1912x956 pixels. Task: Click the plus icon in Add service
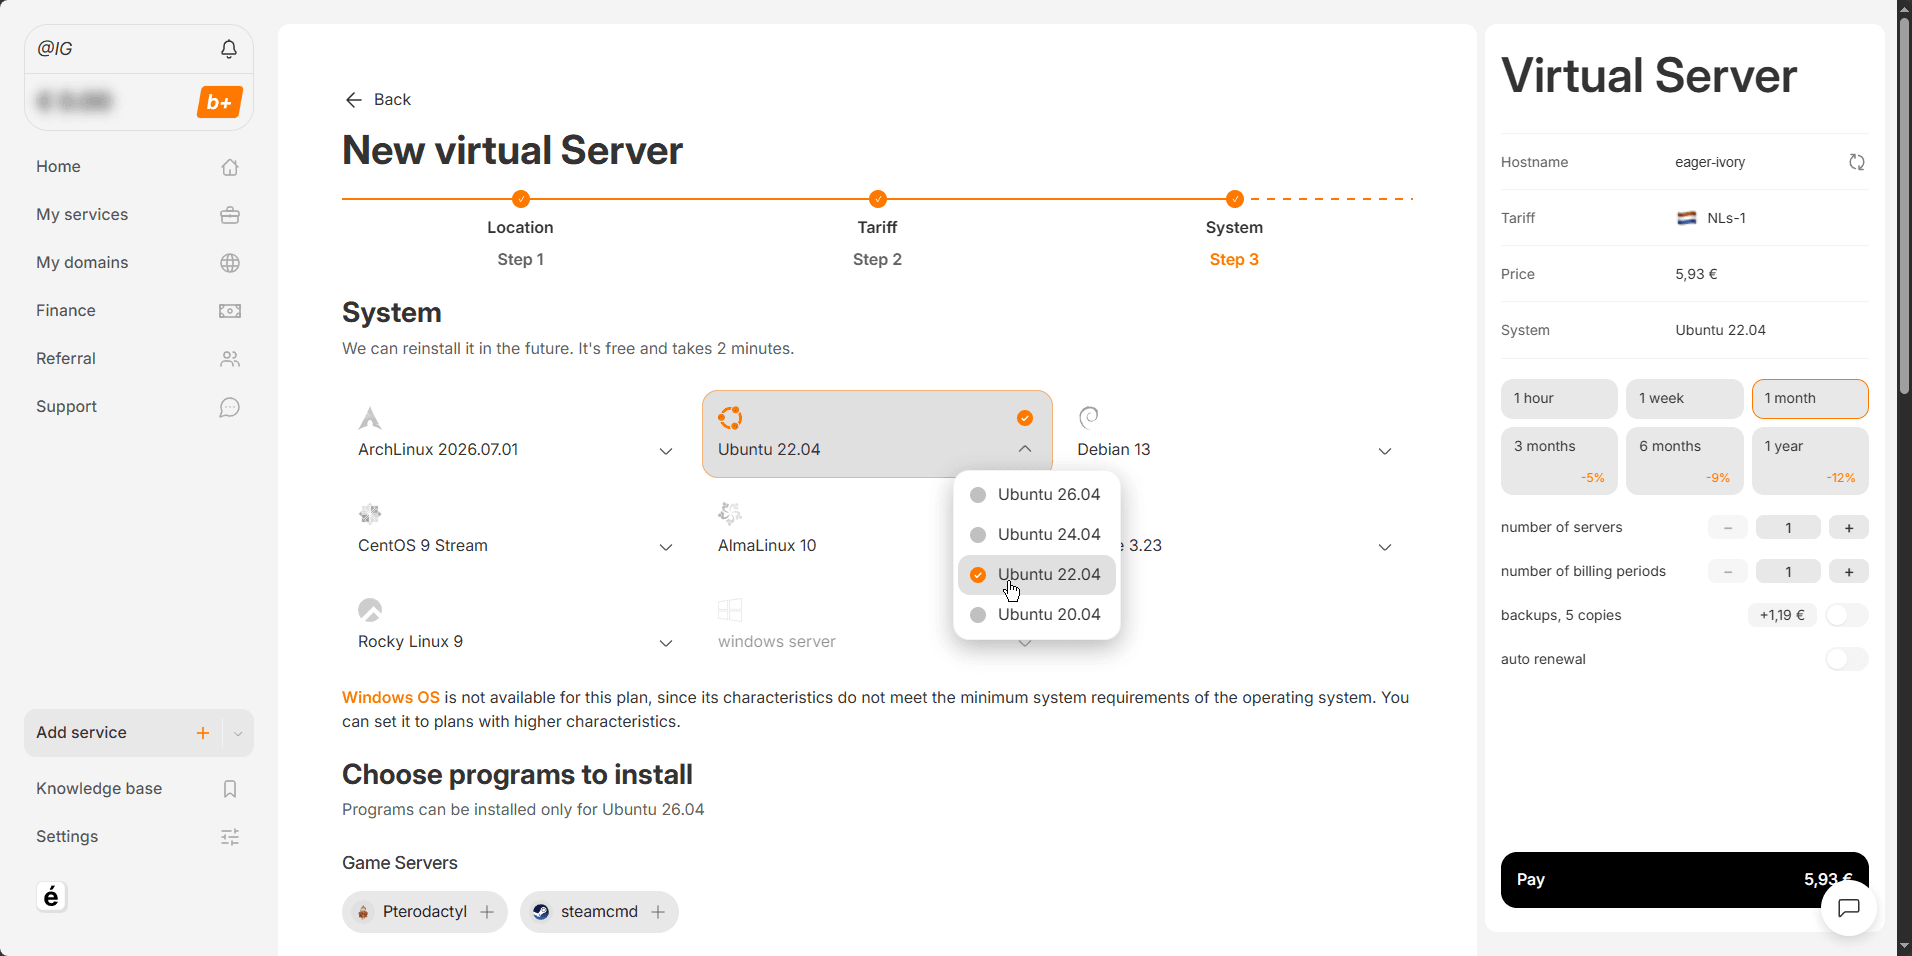click(x=203, y=733)
